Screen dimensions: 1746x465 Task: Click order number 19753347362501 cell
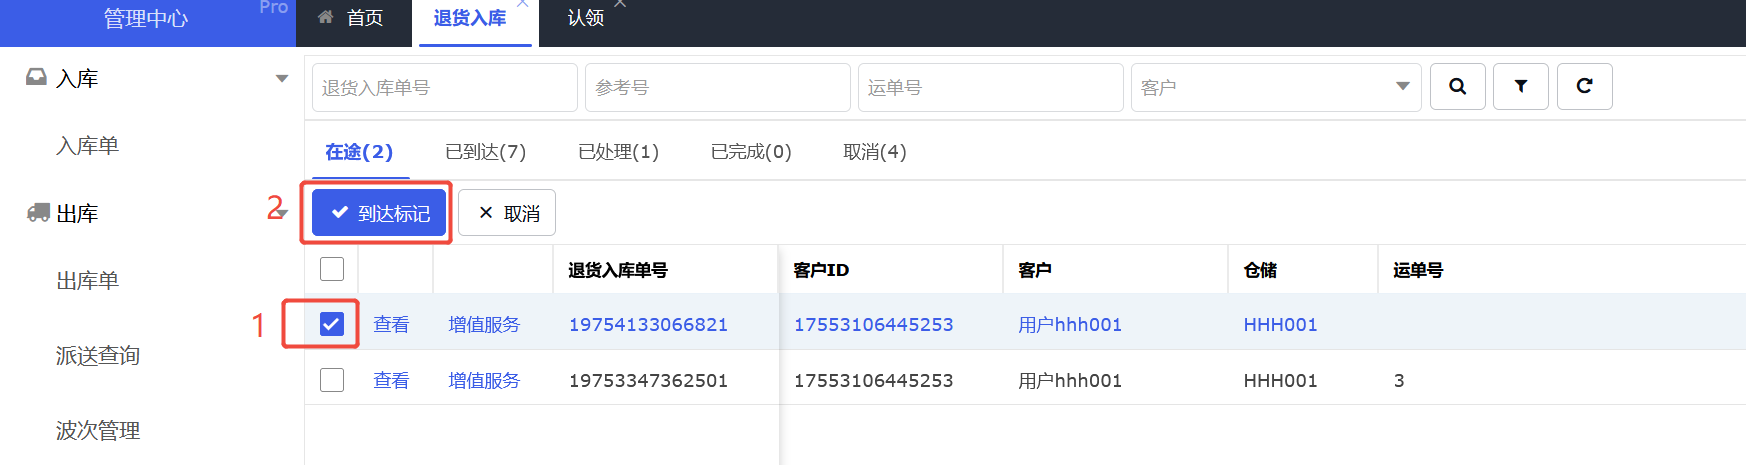pyautogui.click(x=648, y=380)
